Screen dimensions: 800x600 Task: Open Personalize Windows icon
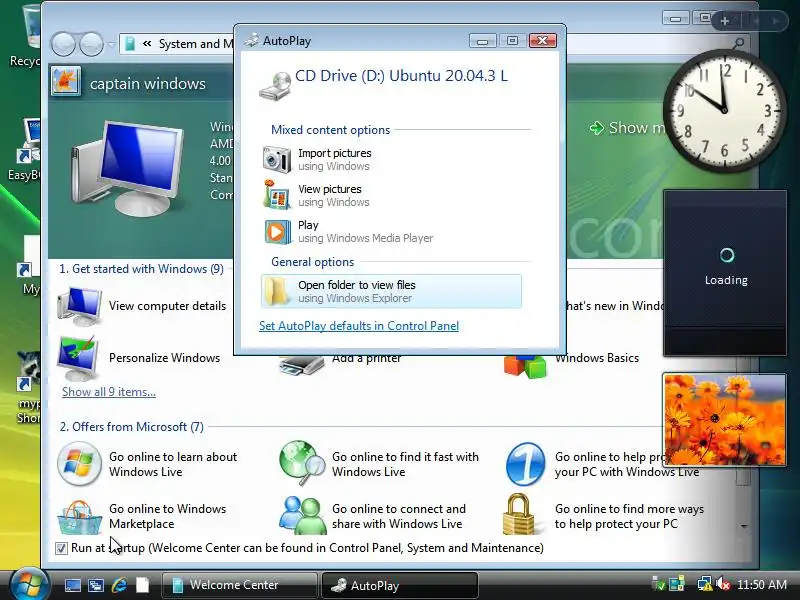tap(78, 358)
